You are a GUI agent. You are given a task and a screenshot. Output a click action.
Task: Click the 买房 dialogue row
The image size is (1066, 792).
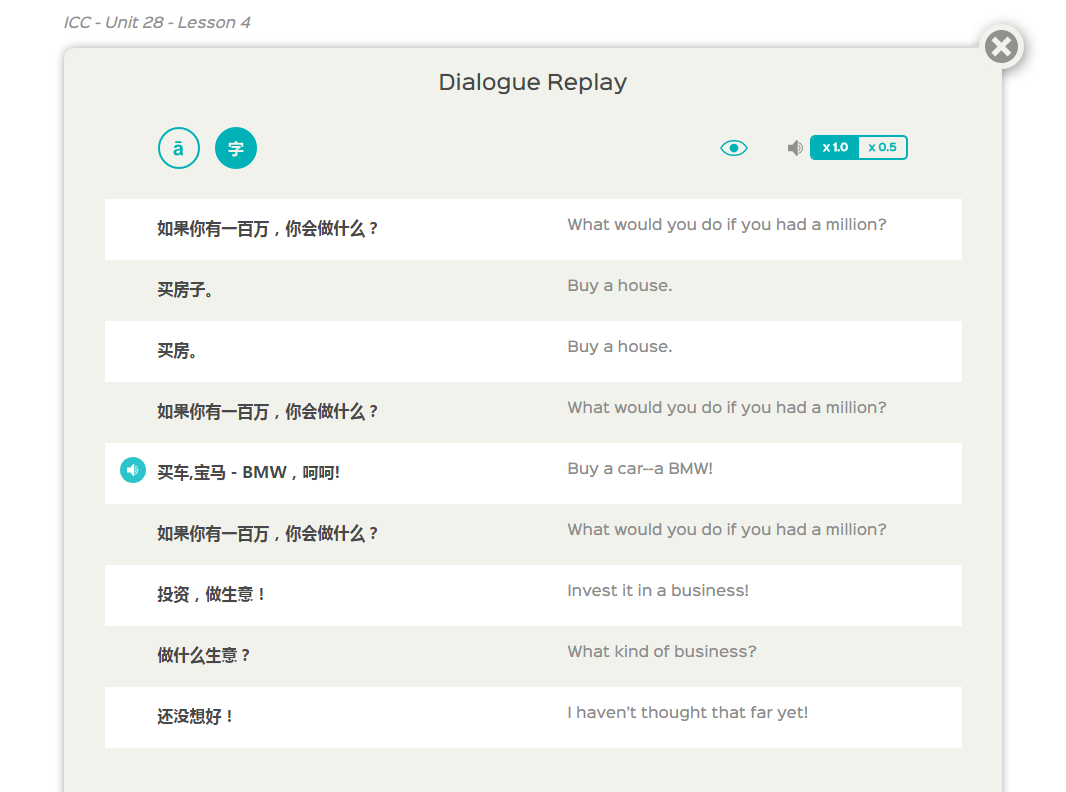pyautogui.click(x=177, y=351)
